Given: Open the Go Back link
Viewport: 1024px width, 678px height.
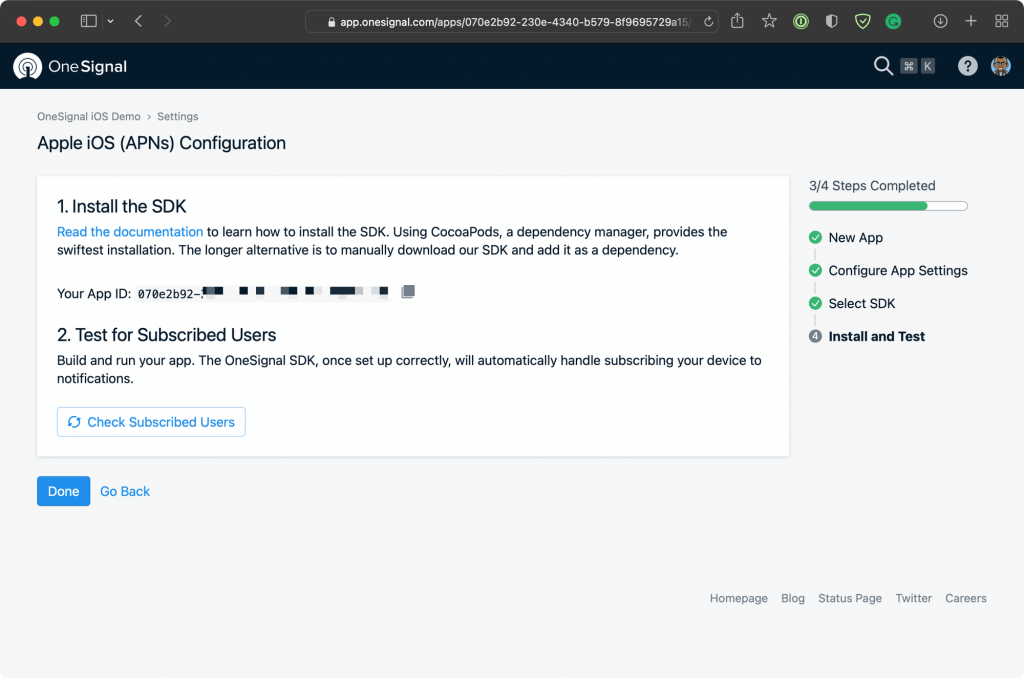Looking at the screenshot, I should coord(125,491).
